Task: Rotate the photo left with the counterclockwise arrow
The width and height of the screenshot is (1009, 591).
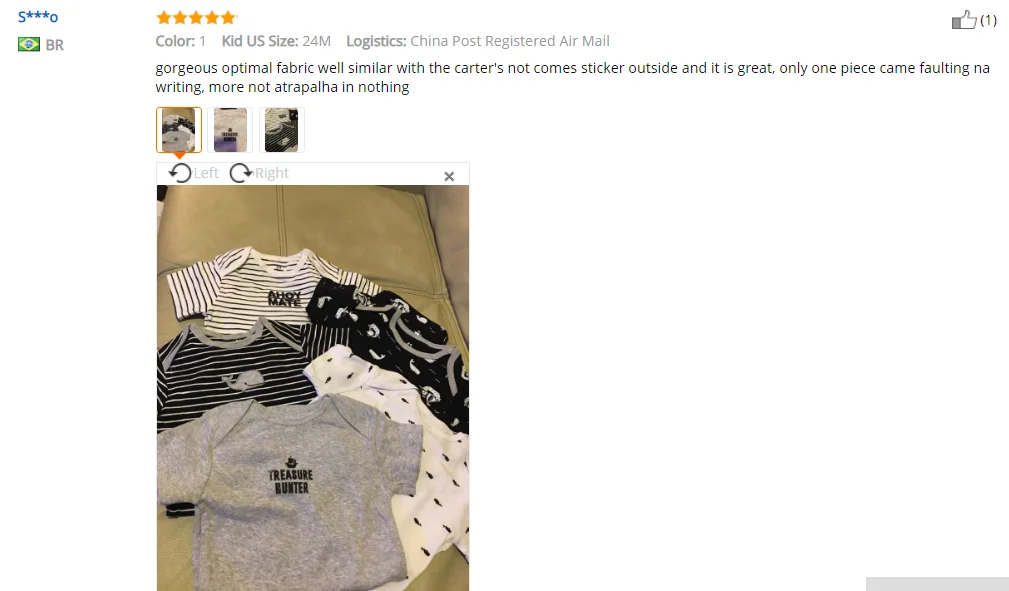Action: (180, 173)
